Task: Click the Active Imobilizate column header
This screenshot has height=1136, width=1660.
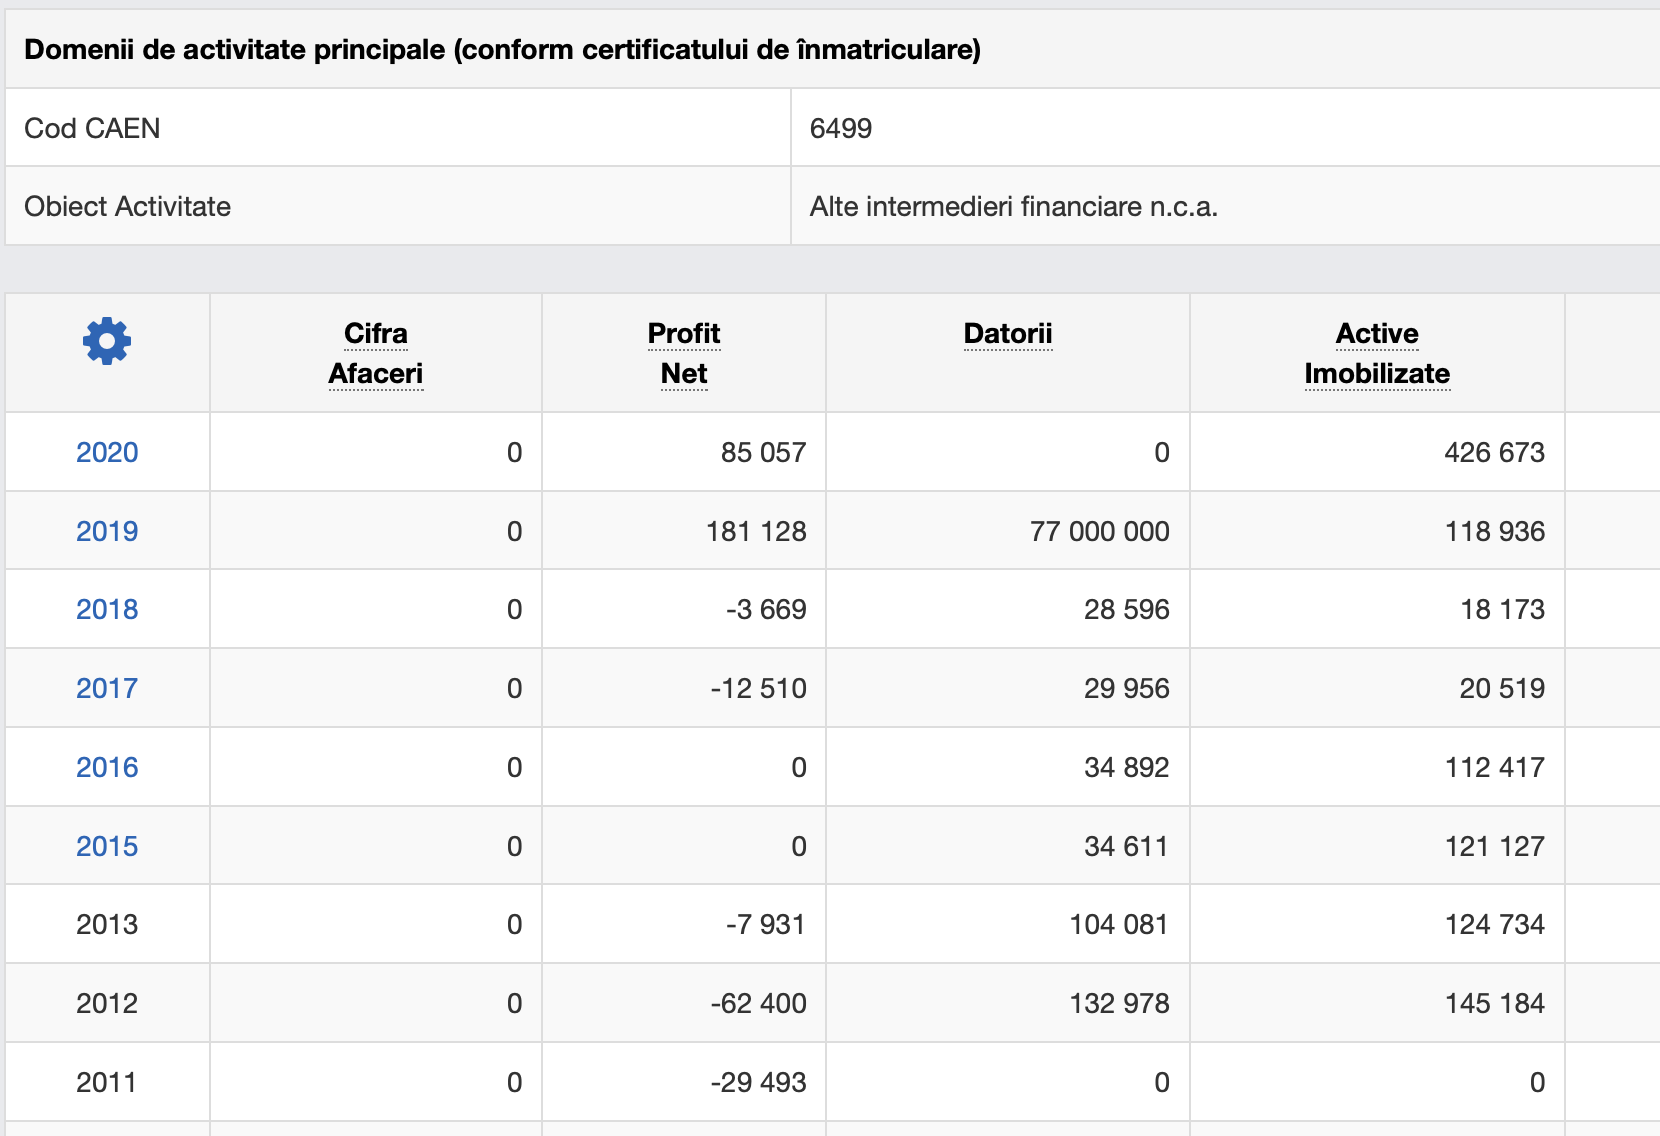Action: (1377, 353)
